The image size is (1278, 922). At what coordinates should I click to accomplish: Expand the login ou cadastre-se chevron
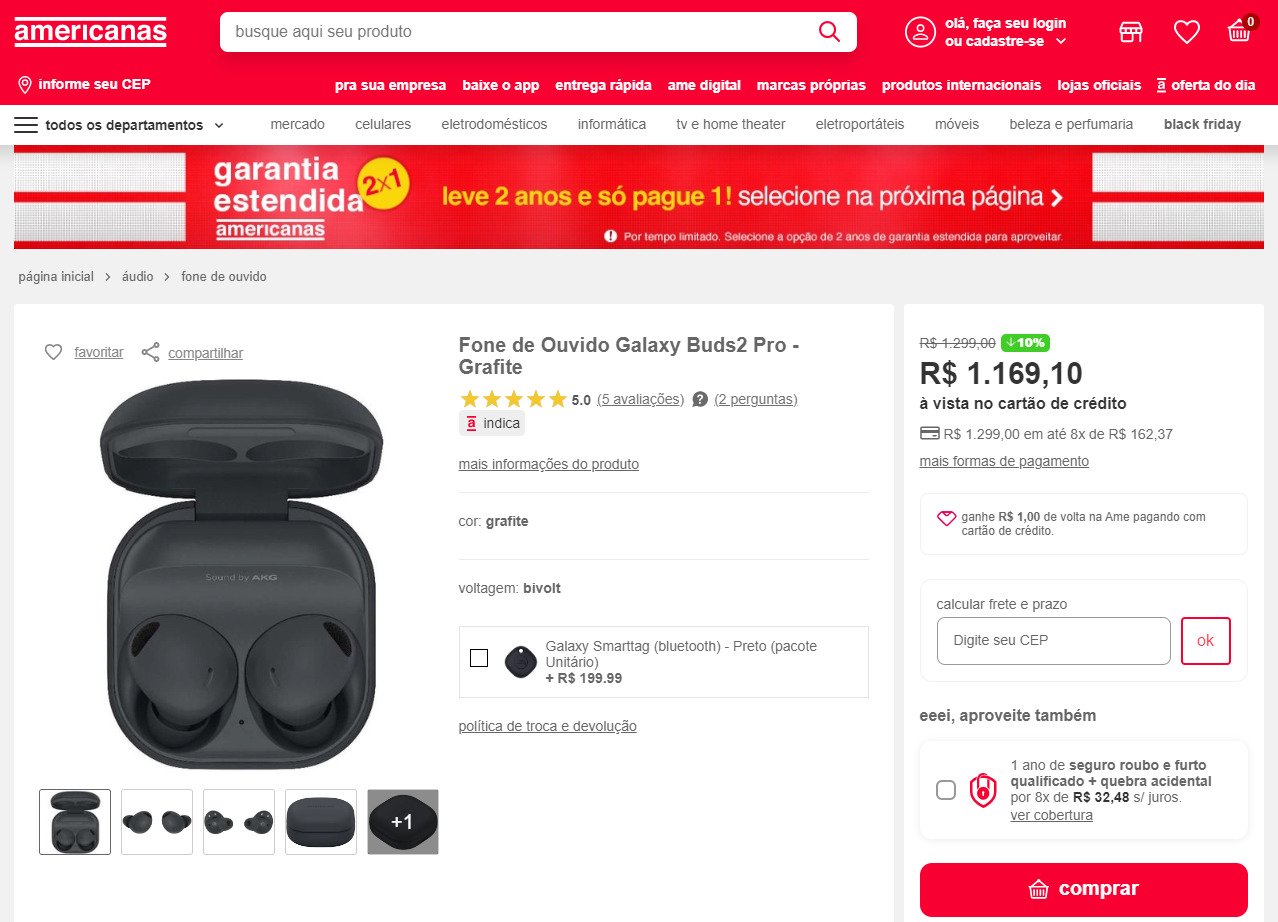[x=1061, y=41]
